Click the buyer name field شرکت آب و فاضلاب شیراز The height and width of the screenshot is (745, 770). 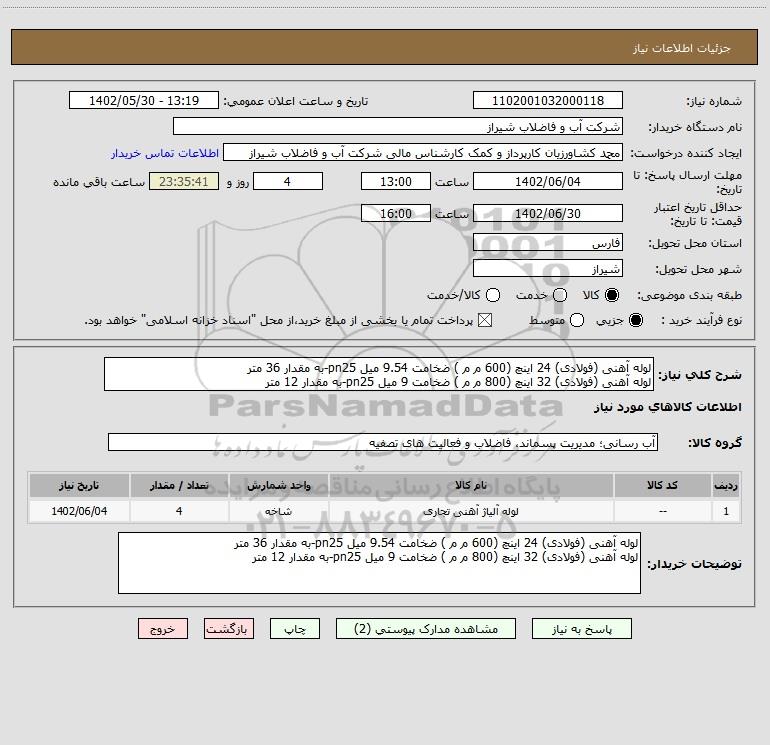(x=398, y=126)
